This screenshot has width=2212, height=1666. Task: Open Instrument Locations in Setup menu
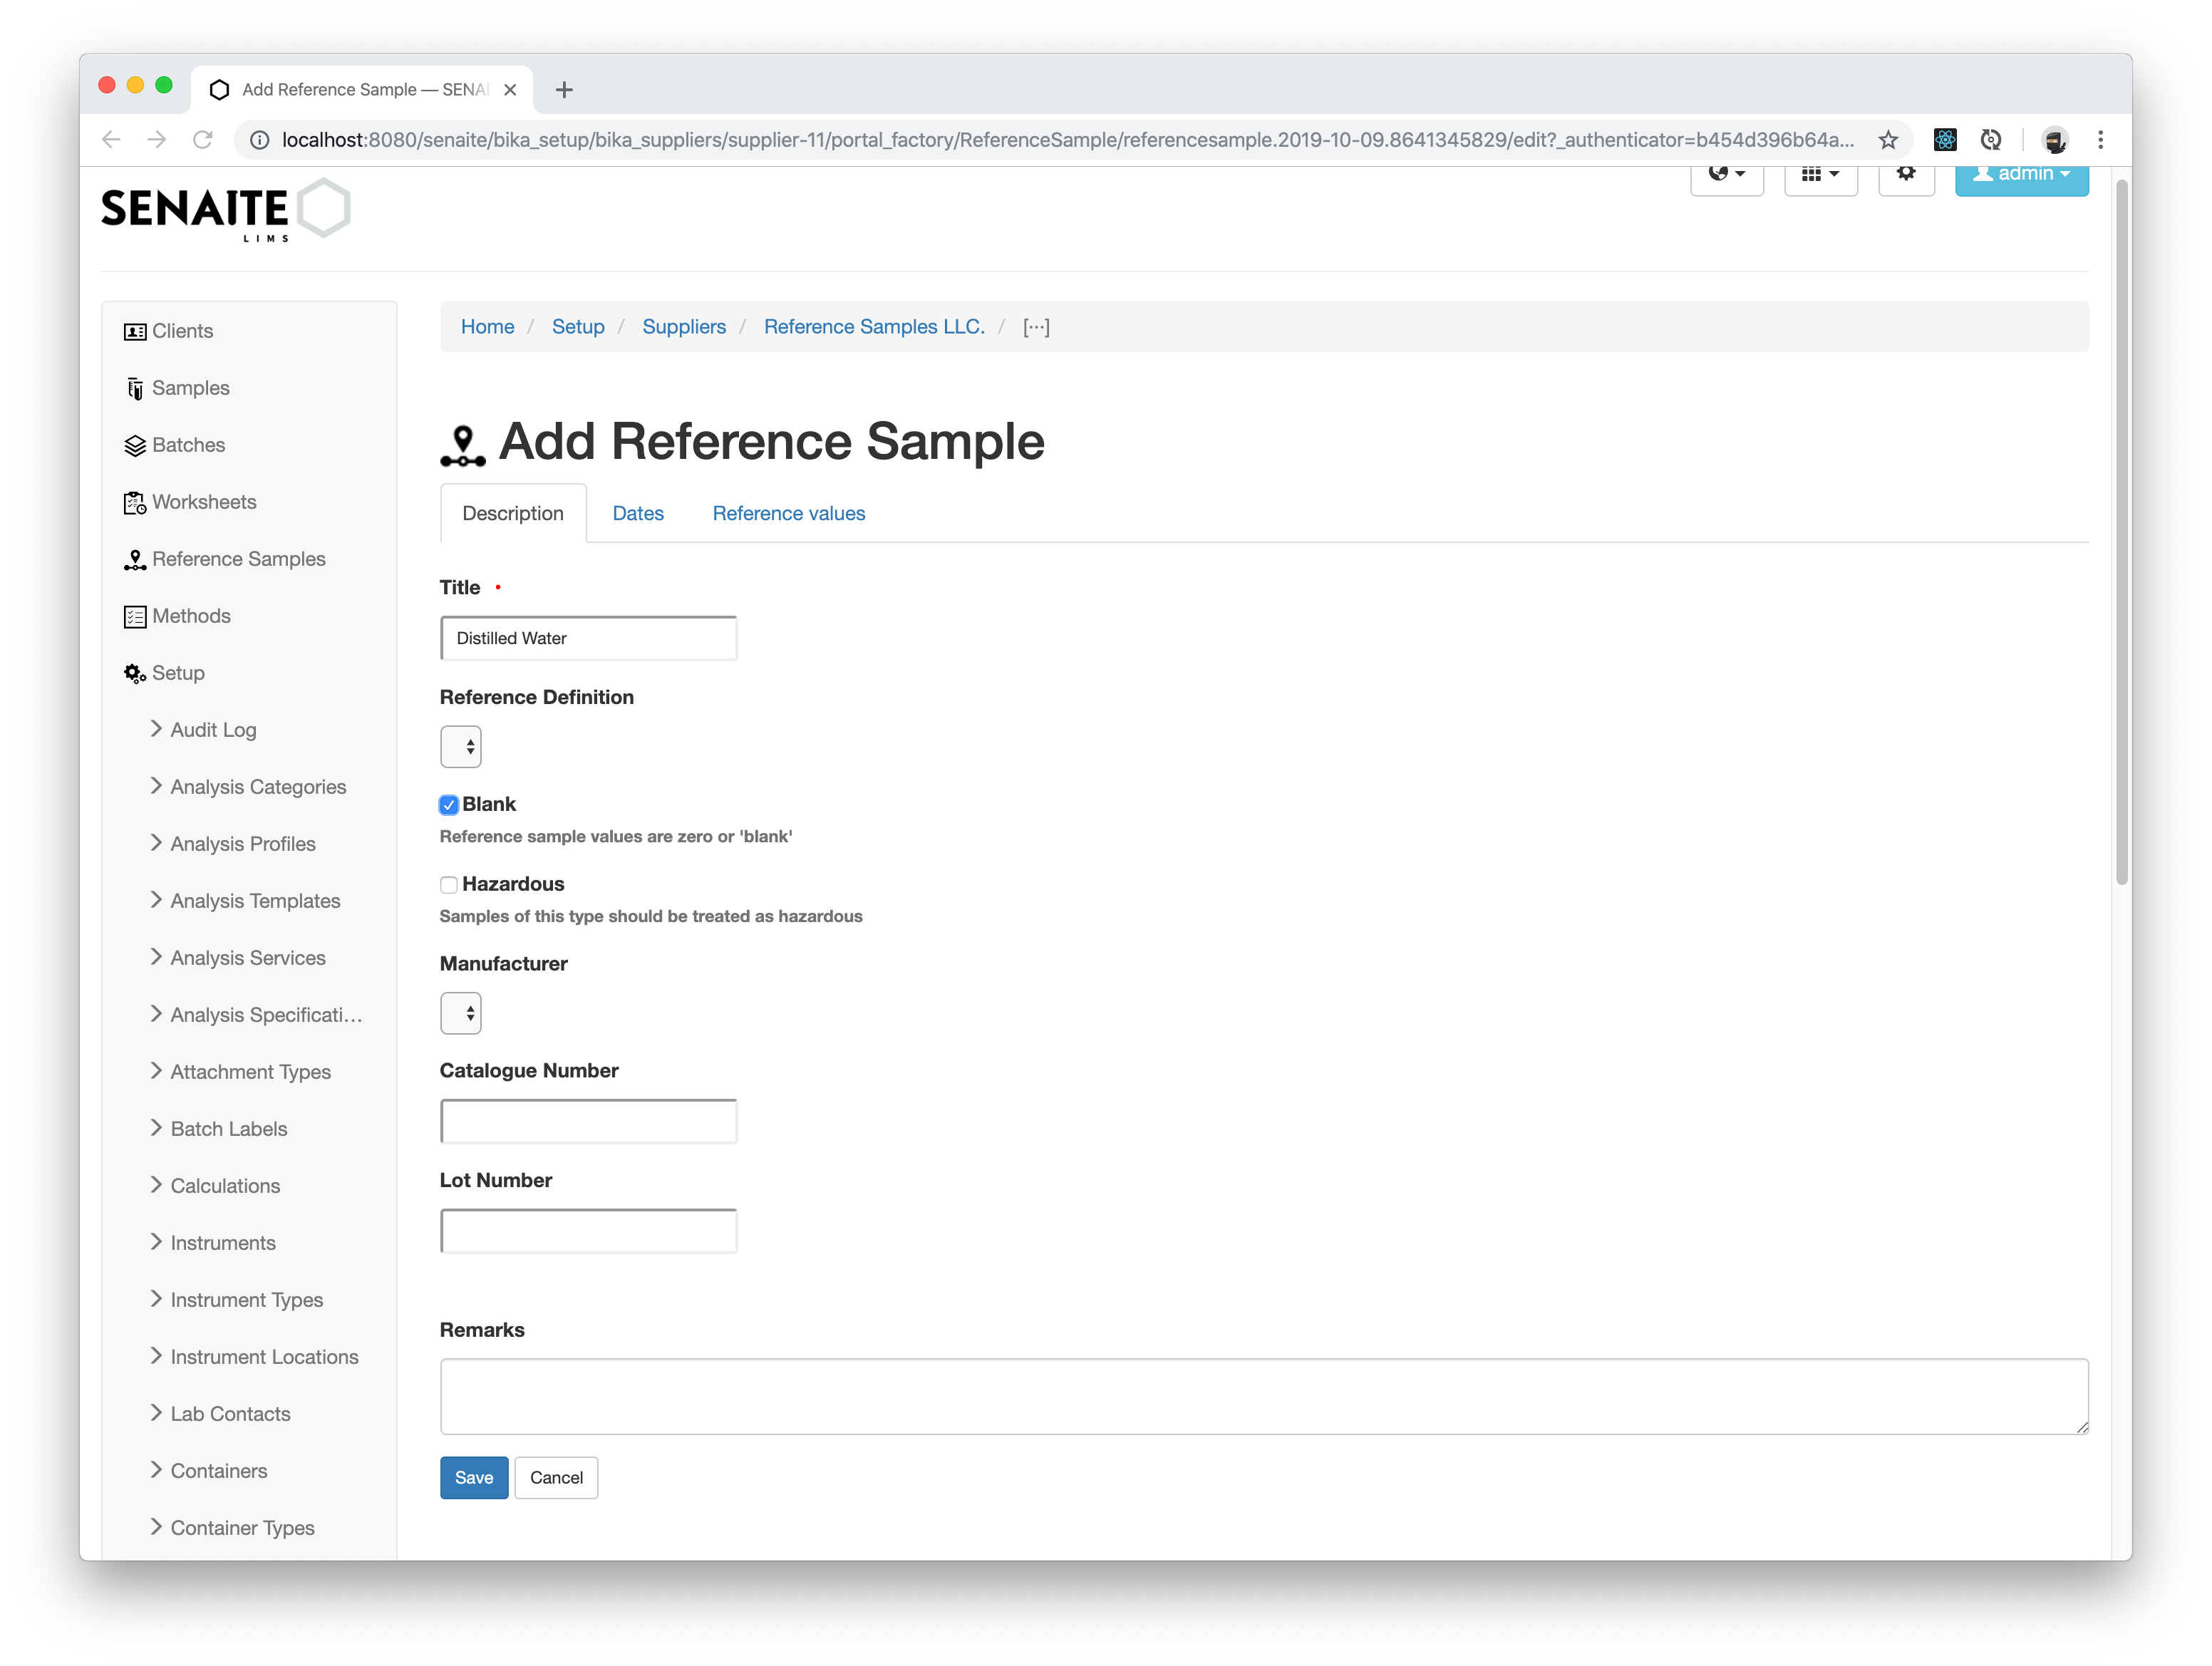(x=265, y=1357)
